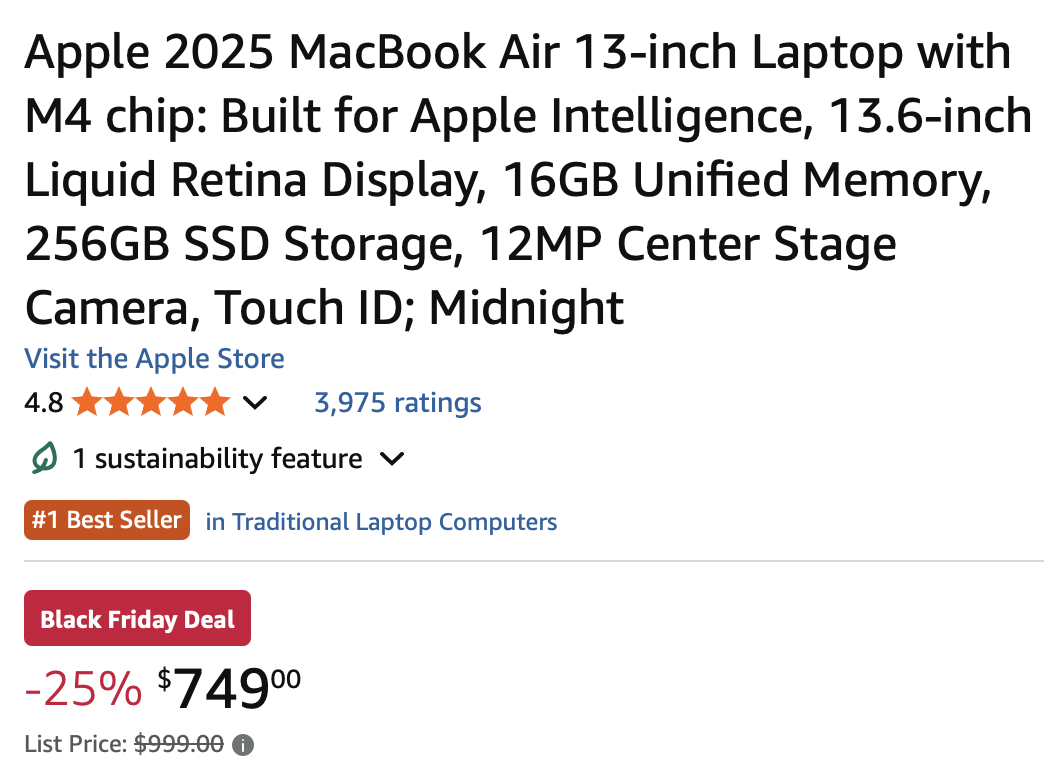
Task: Click the middle orange rating star
Action: click(151, 403)
